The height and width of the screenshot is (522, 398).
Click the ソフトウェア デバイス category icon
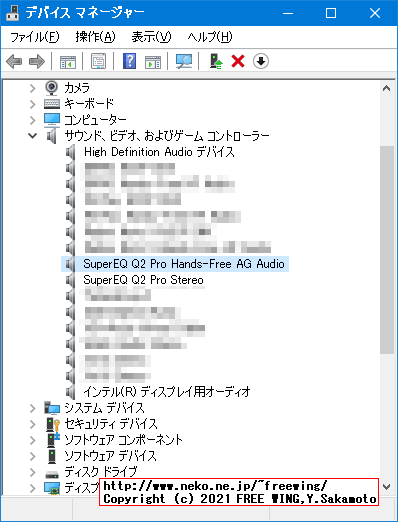tap(52, 456)
